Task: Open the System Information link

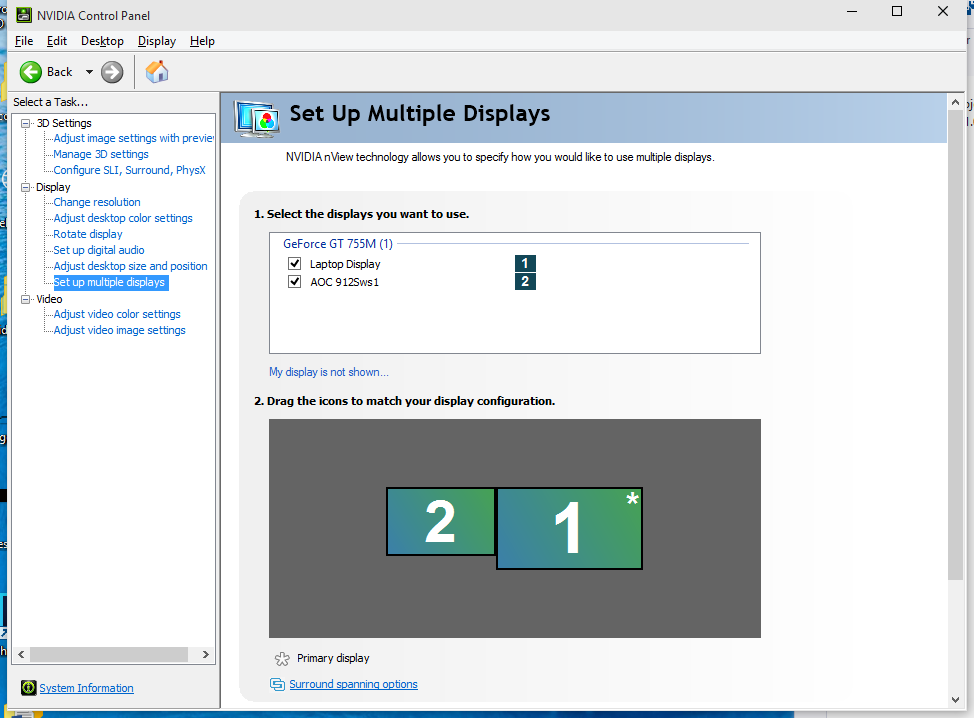Action: point(86,688)
